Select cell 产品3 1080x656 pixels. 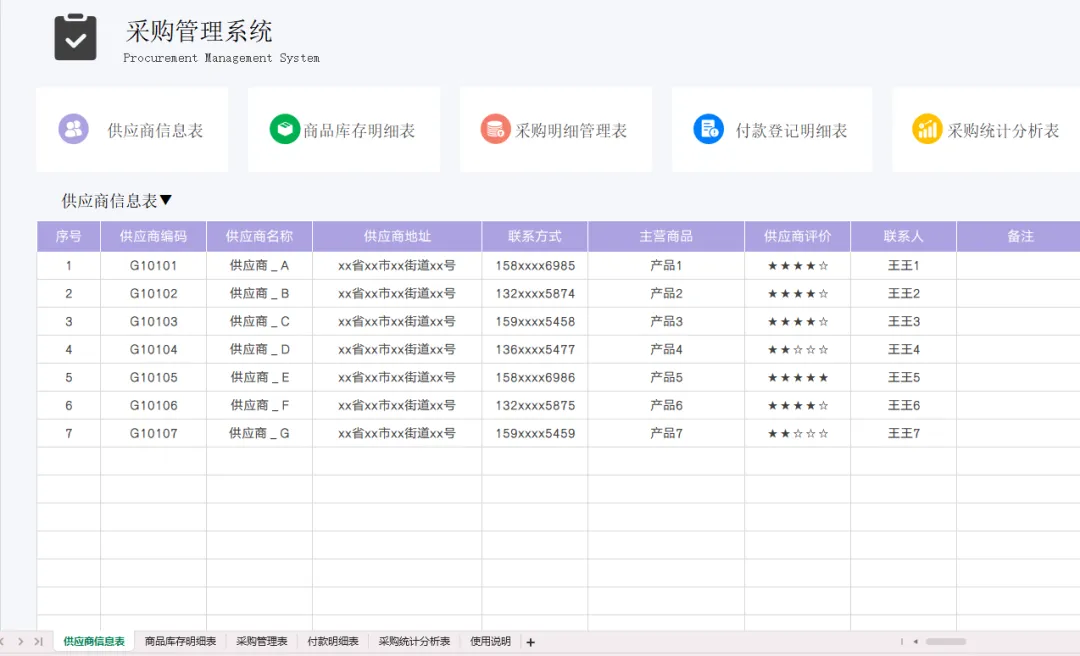666,322
